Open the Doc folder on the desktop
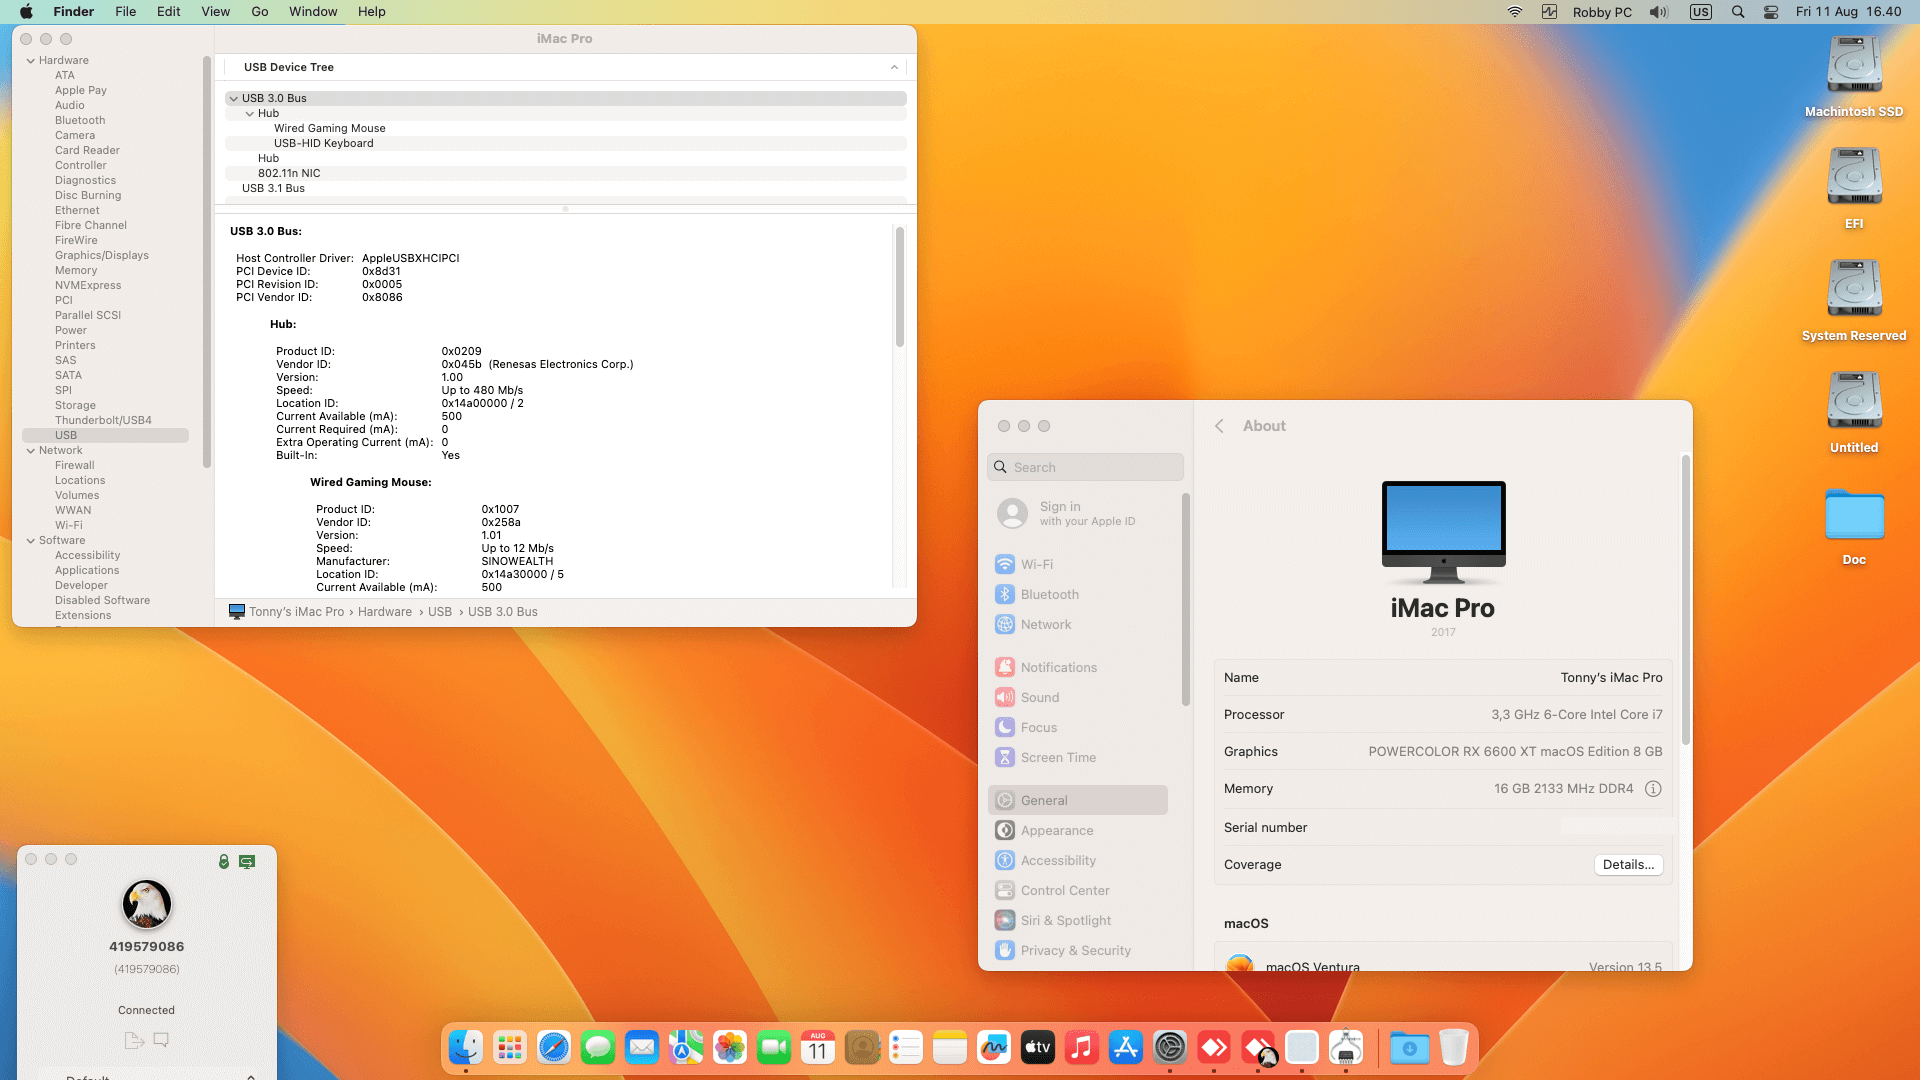Screen dimensions: 1920x1080 click(x=1854, y=527)
